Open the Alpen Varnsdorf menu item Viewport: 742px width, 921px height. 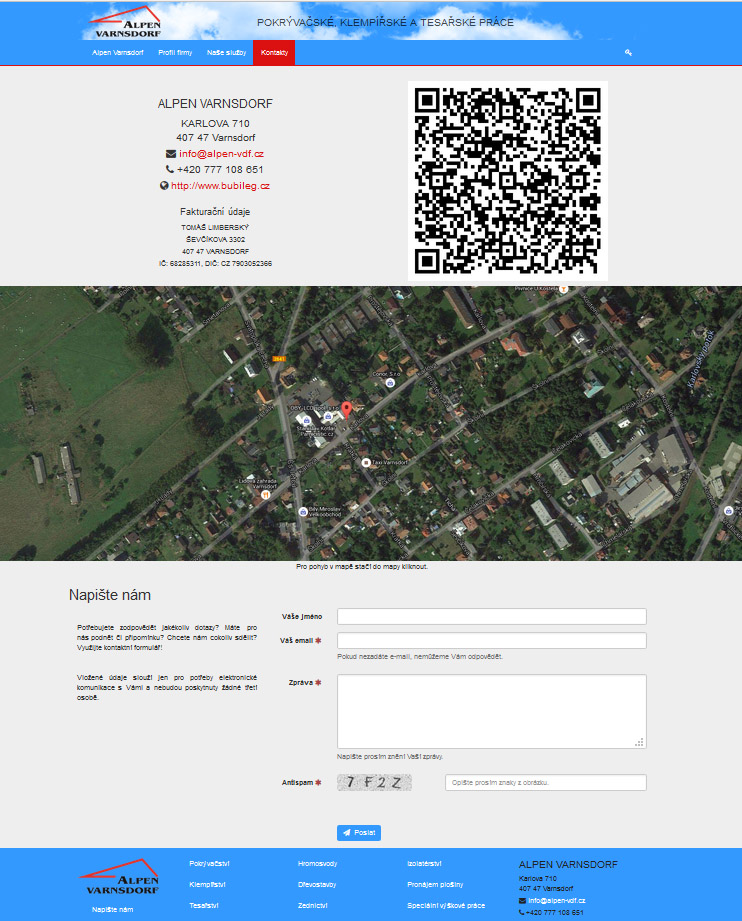(117, 53)
